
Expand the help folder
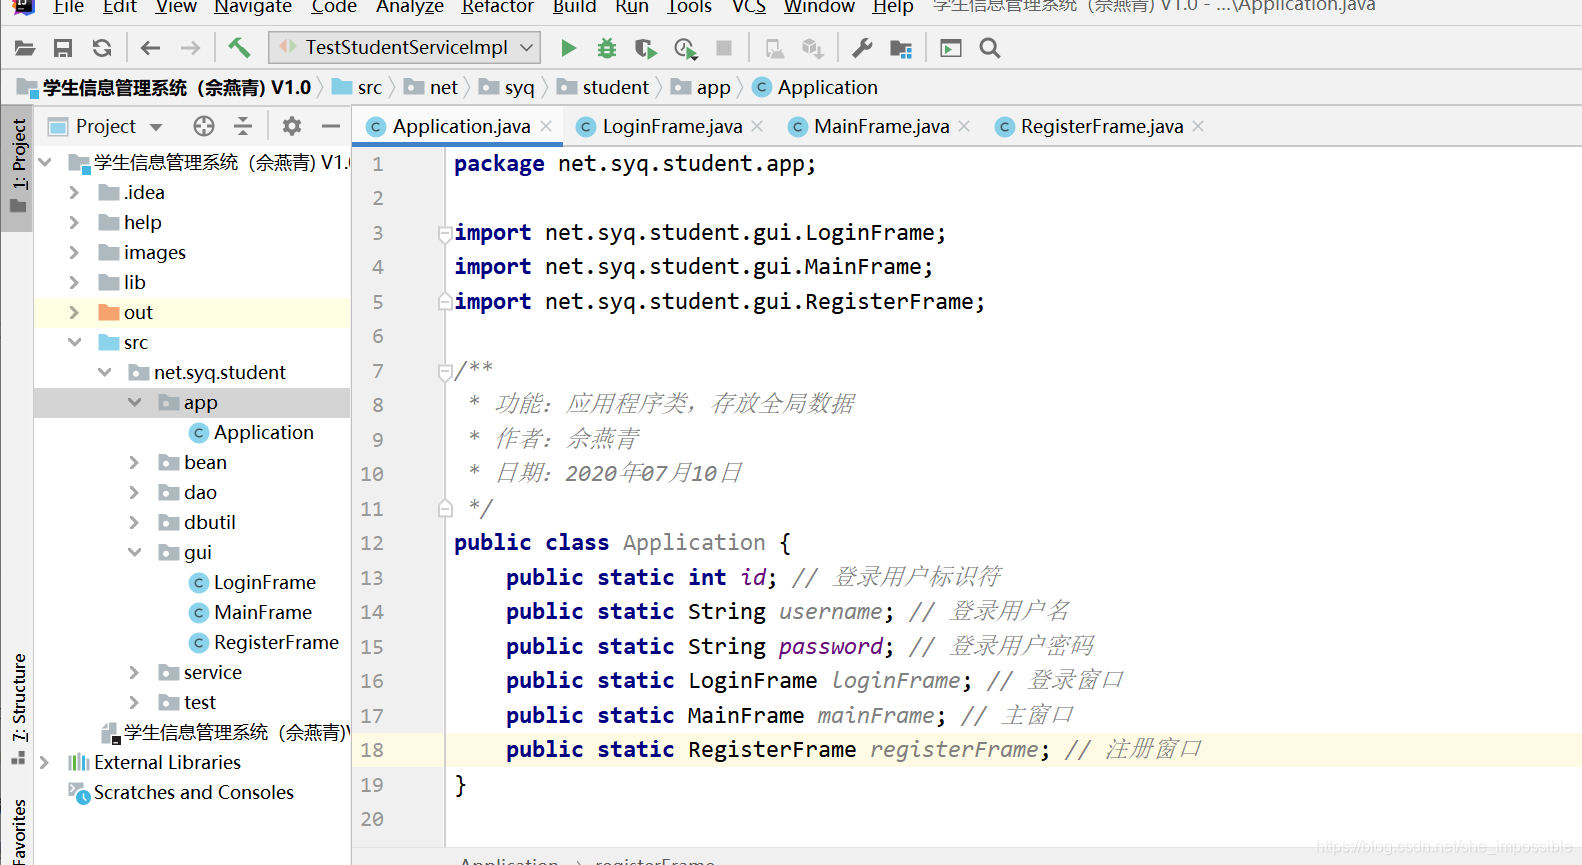click(x=74, y=222)
